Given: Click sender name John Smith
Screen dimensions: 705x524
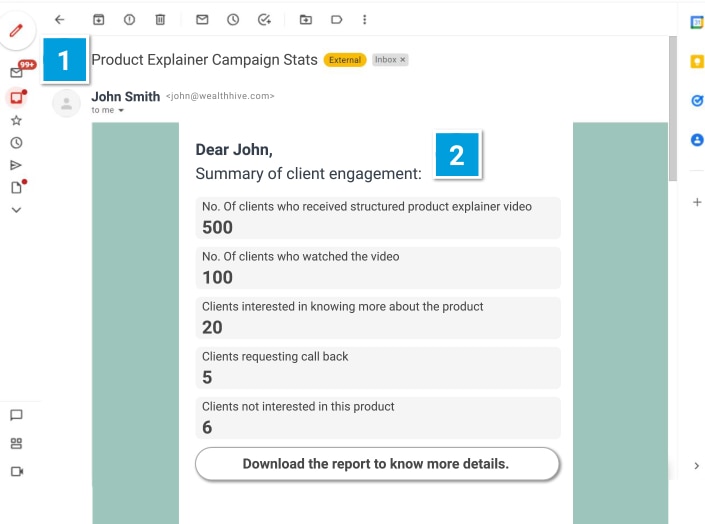Looking at the screenshot, I should click(x=126, y=96).
